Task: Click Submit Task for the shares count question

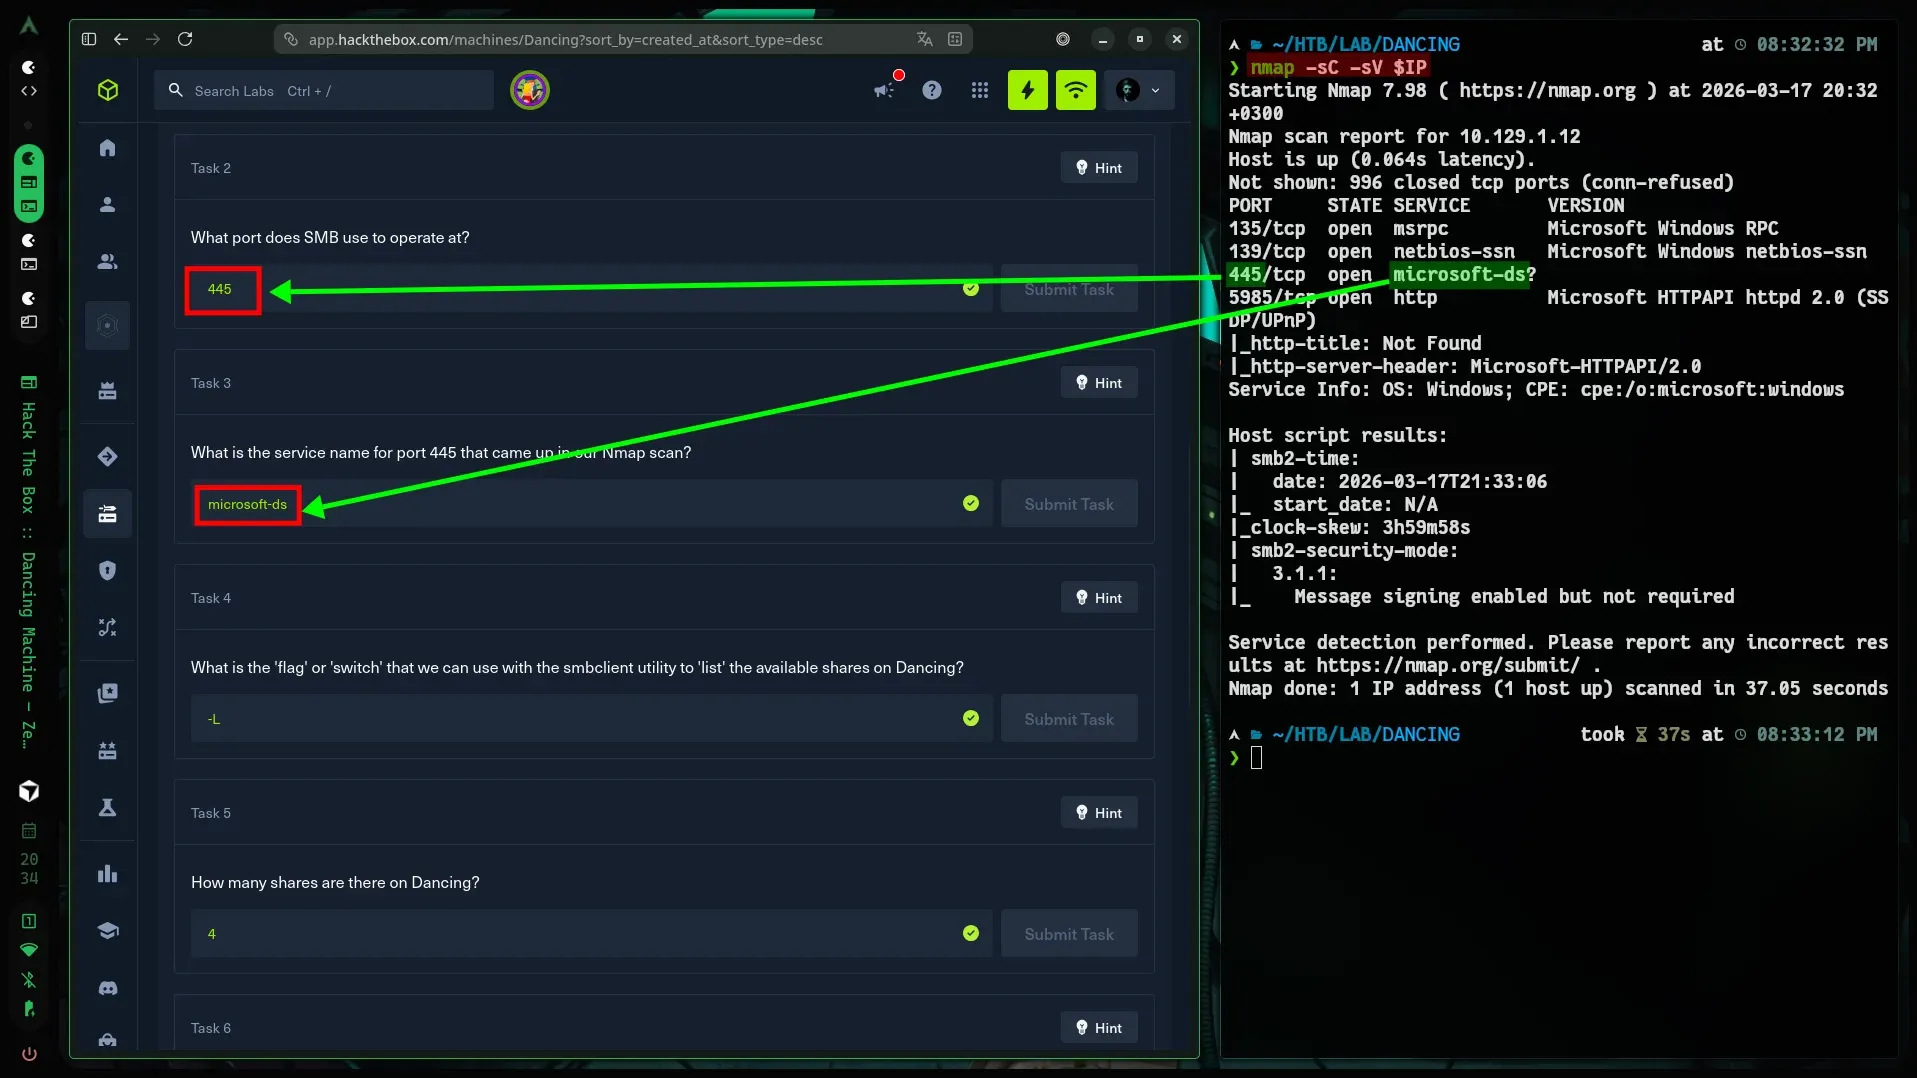Action: [1069, 934]
